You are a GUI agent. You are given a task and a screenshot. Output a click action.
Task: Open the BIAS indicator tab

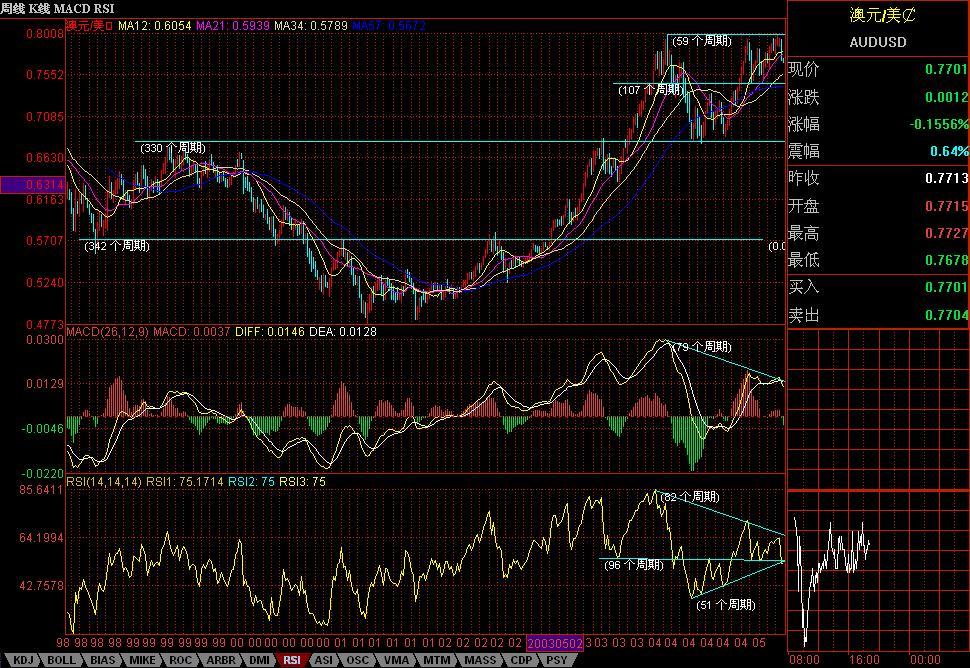[x=102, y=660]
